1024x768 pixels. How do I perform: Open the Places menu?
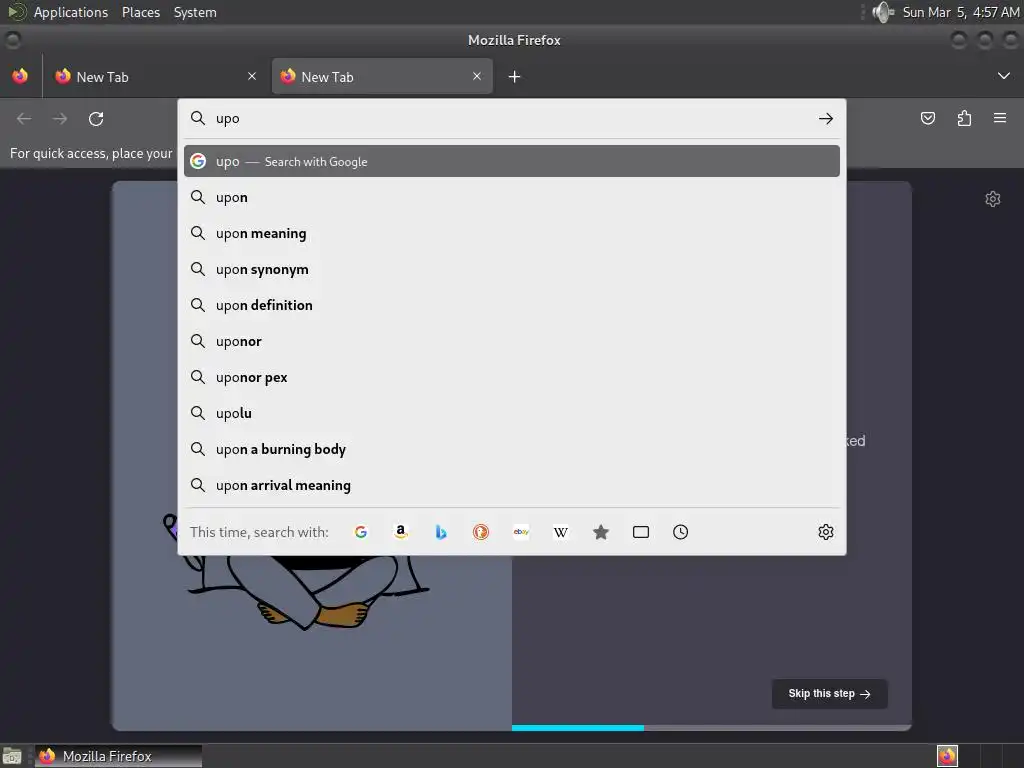[x=141, y=12]
